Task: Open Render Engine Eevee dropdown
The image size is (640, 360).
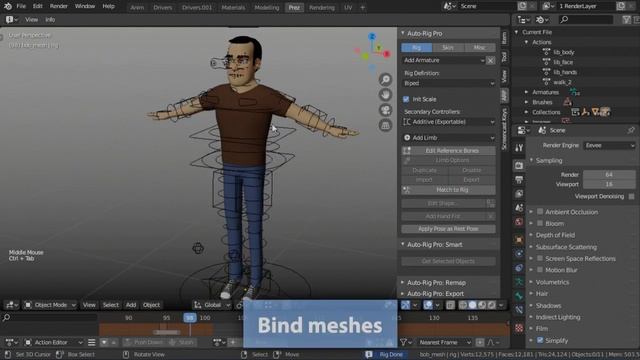Action: pos(609,145)
